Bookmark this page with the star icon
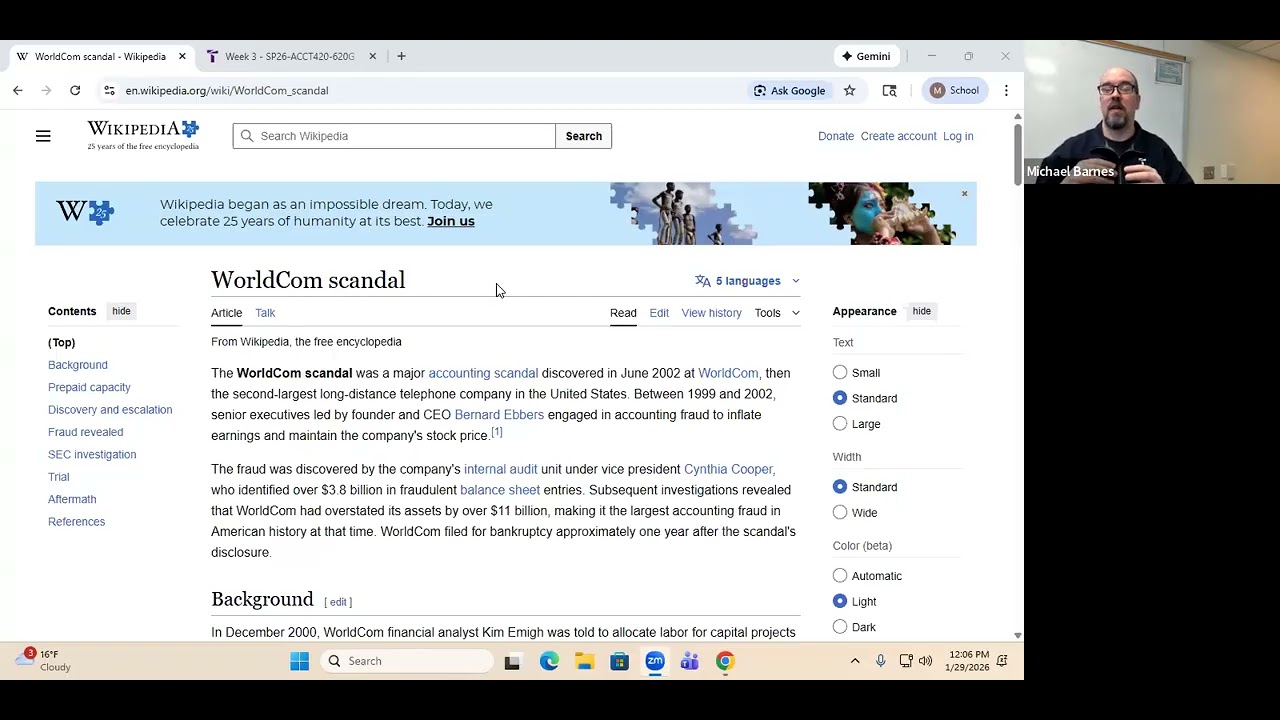 (849, 90)
